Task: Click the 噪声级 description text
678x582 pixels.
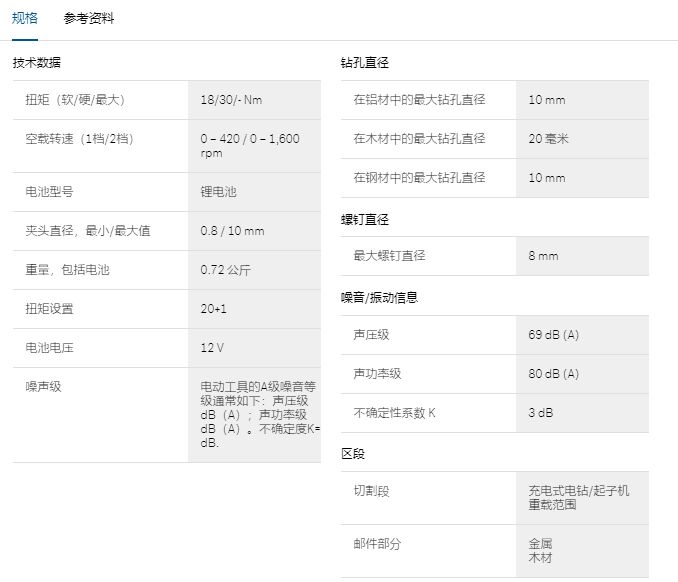Action: point(258,414)
